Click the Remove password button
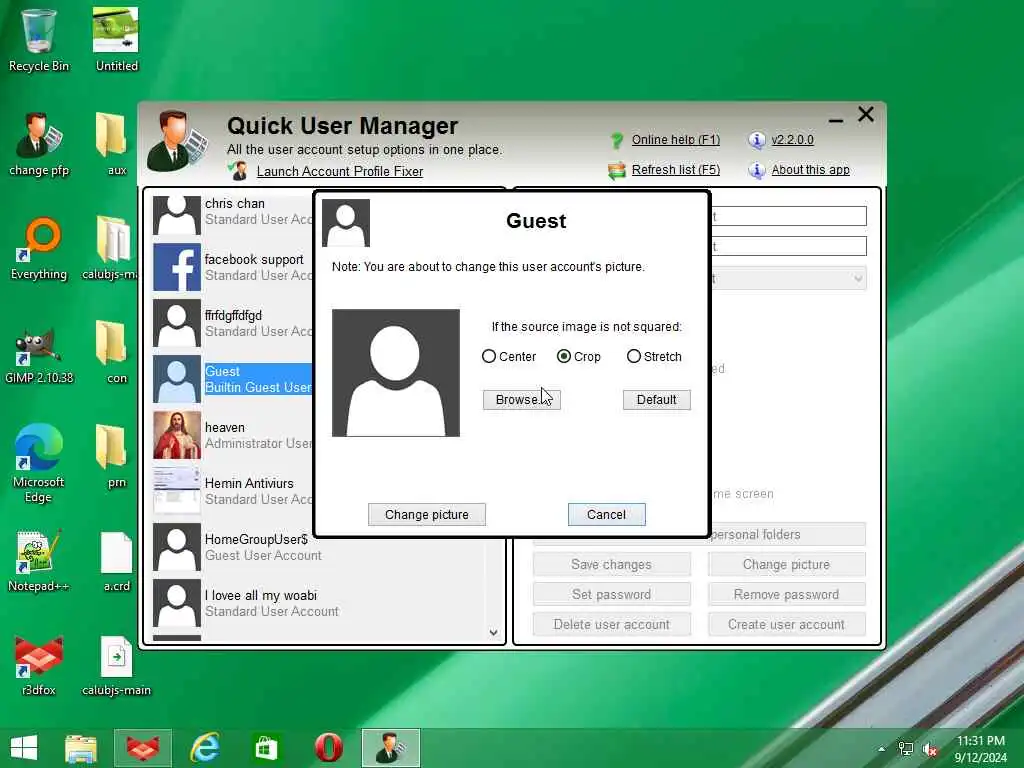 pos(786,594)
